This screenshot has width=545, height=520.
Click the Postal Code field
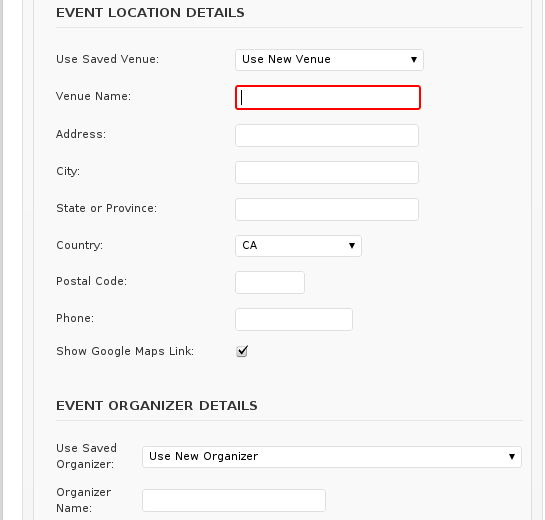(270, 282)
